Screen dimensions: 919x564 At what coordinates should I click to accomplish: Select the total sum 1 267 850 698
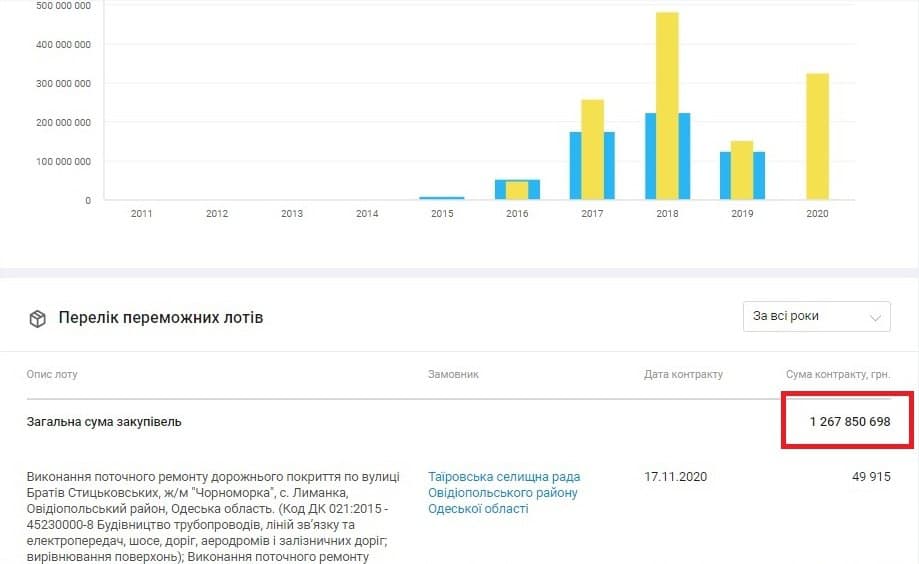tap(849, 421)
